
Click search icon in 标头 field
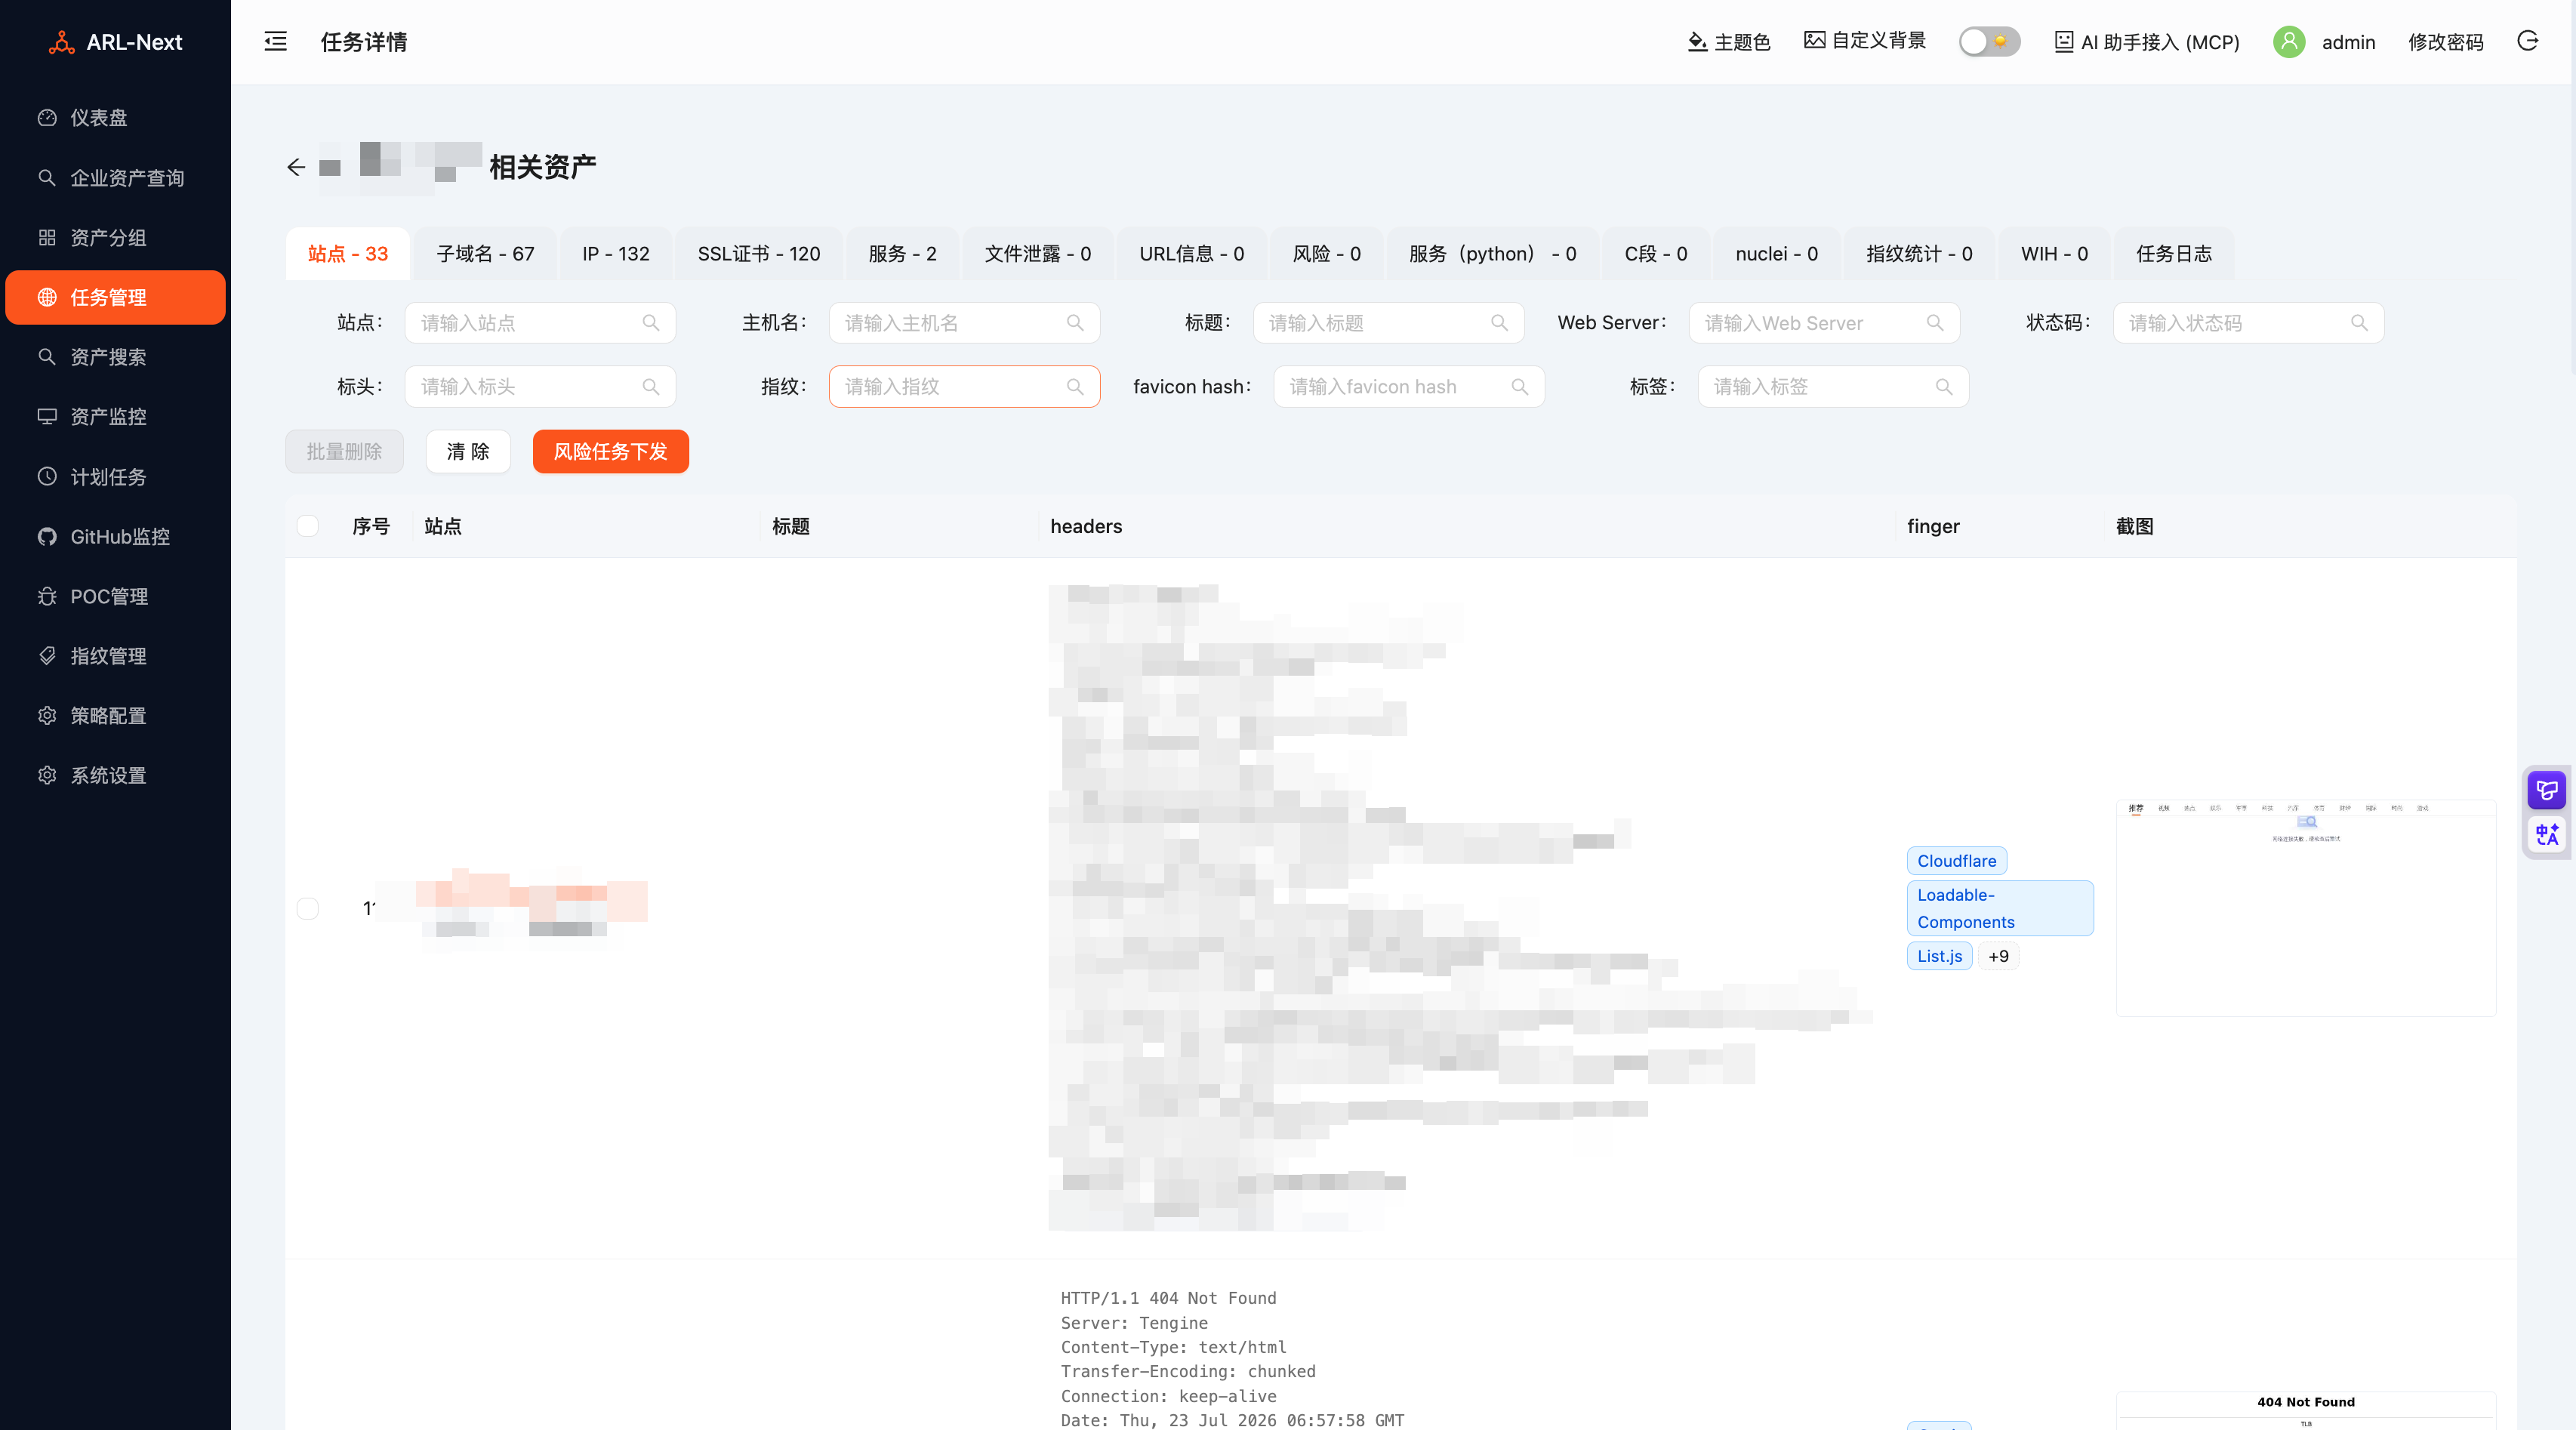click(x=651, y=387)
